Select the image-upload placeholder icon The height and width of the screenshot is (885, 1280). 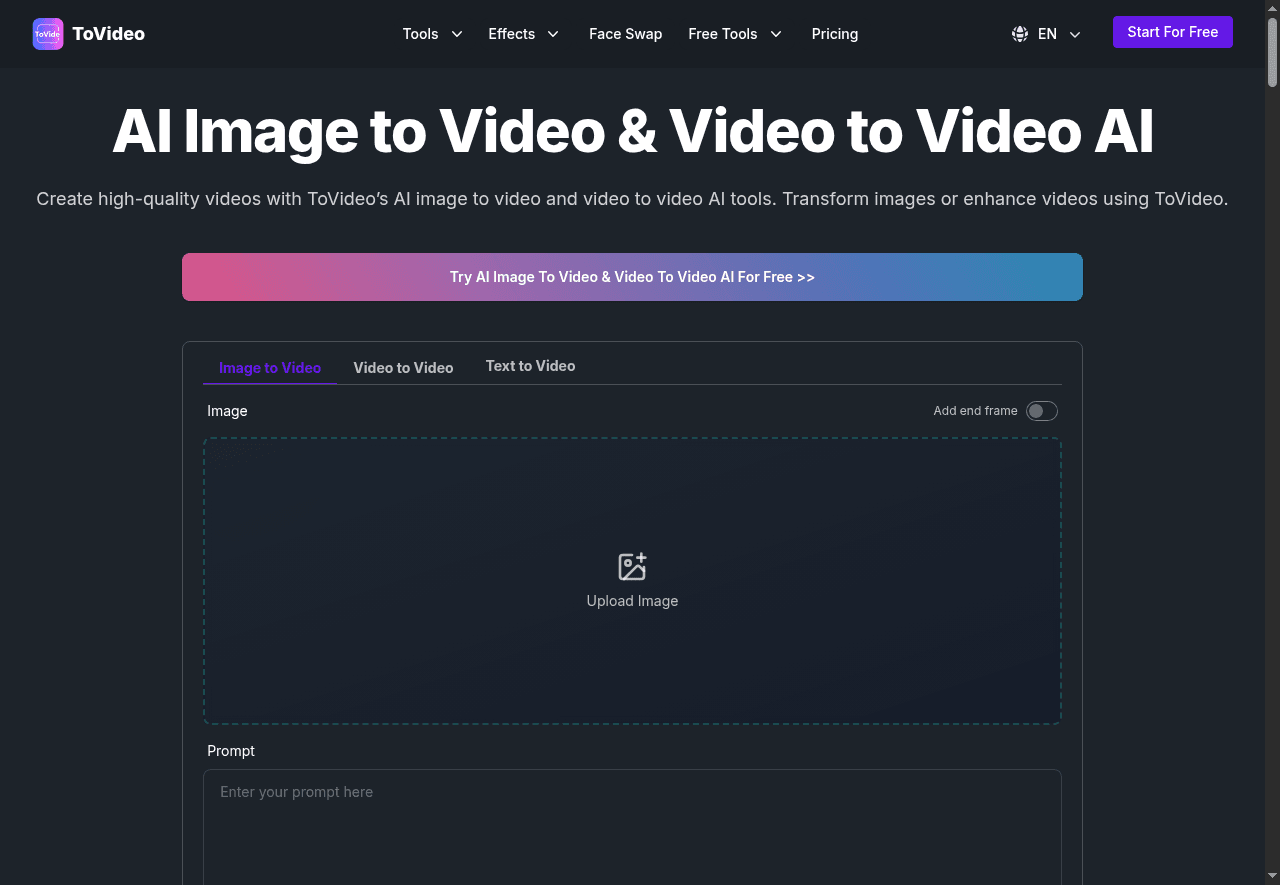(x=632, y=566)
